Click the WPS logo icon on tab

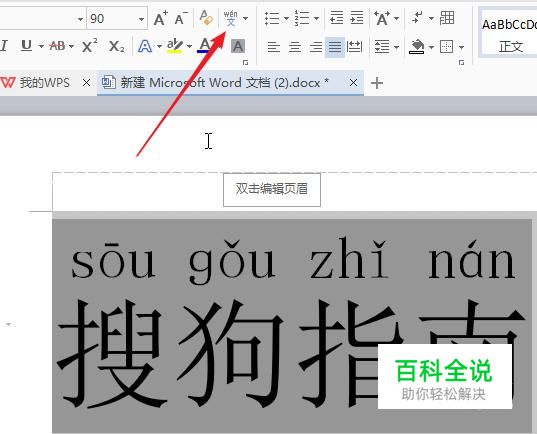[8, 82]
